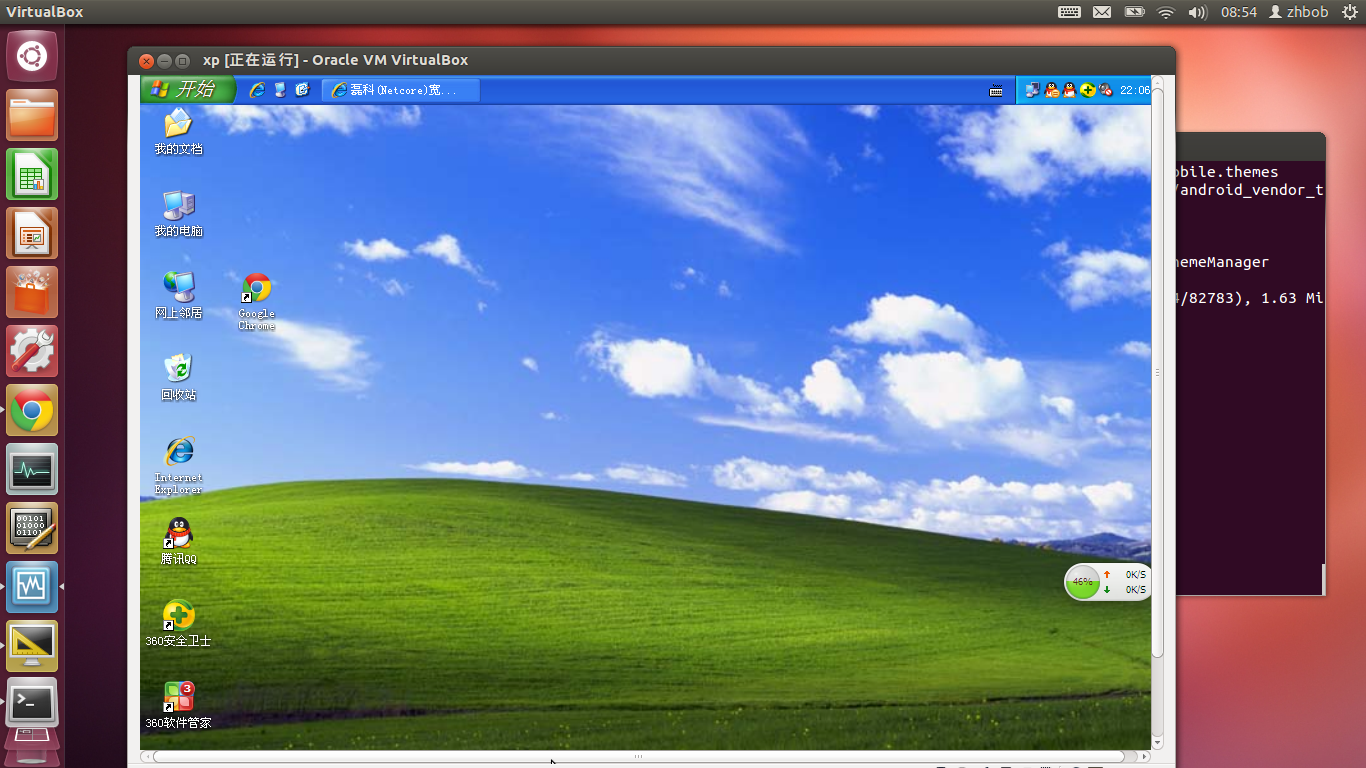
Task: Click the VirtualBox window title bar text
Action: pos(335,60)
